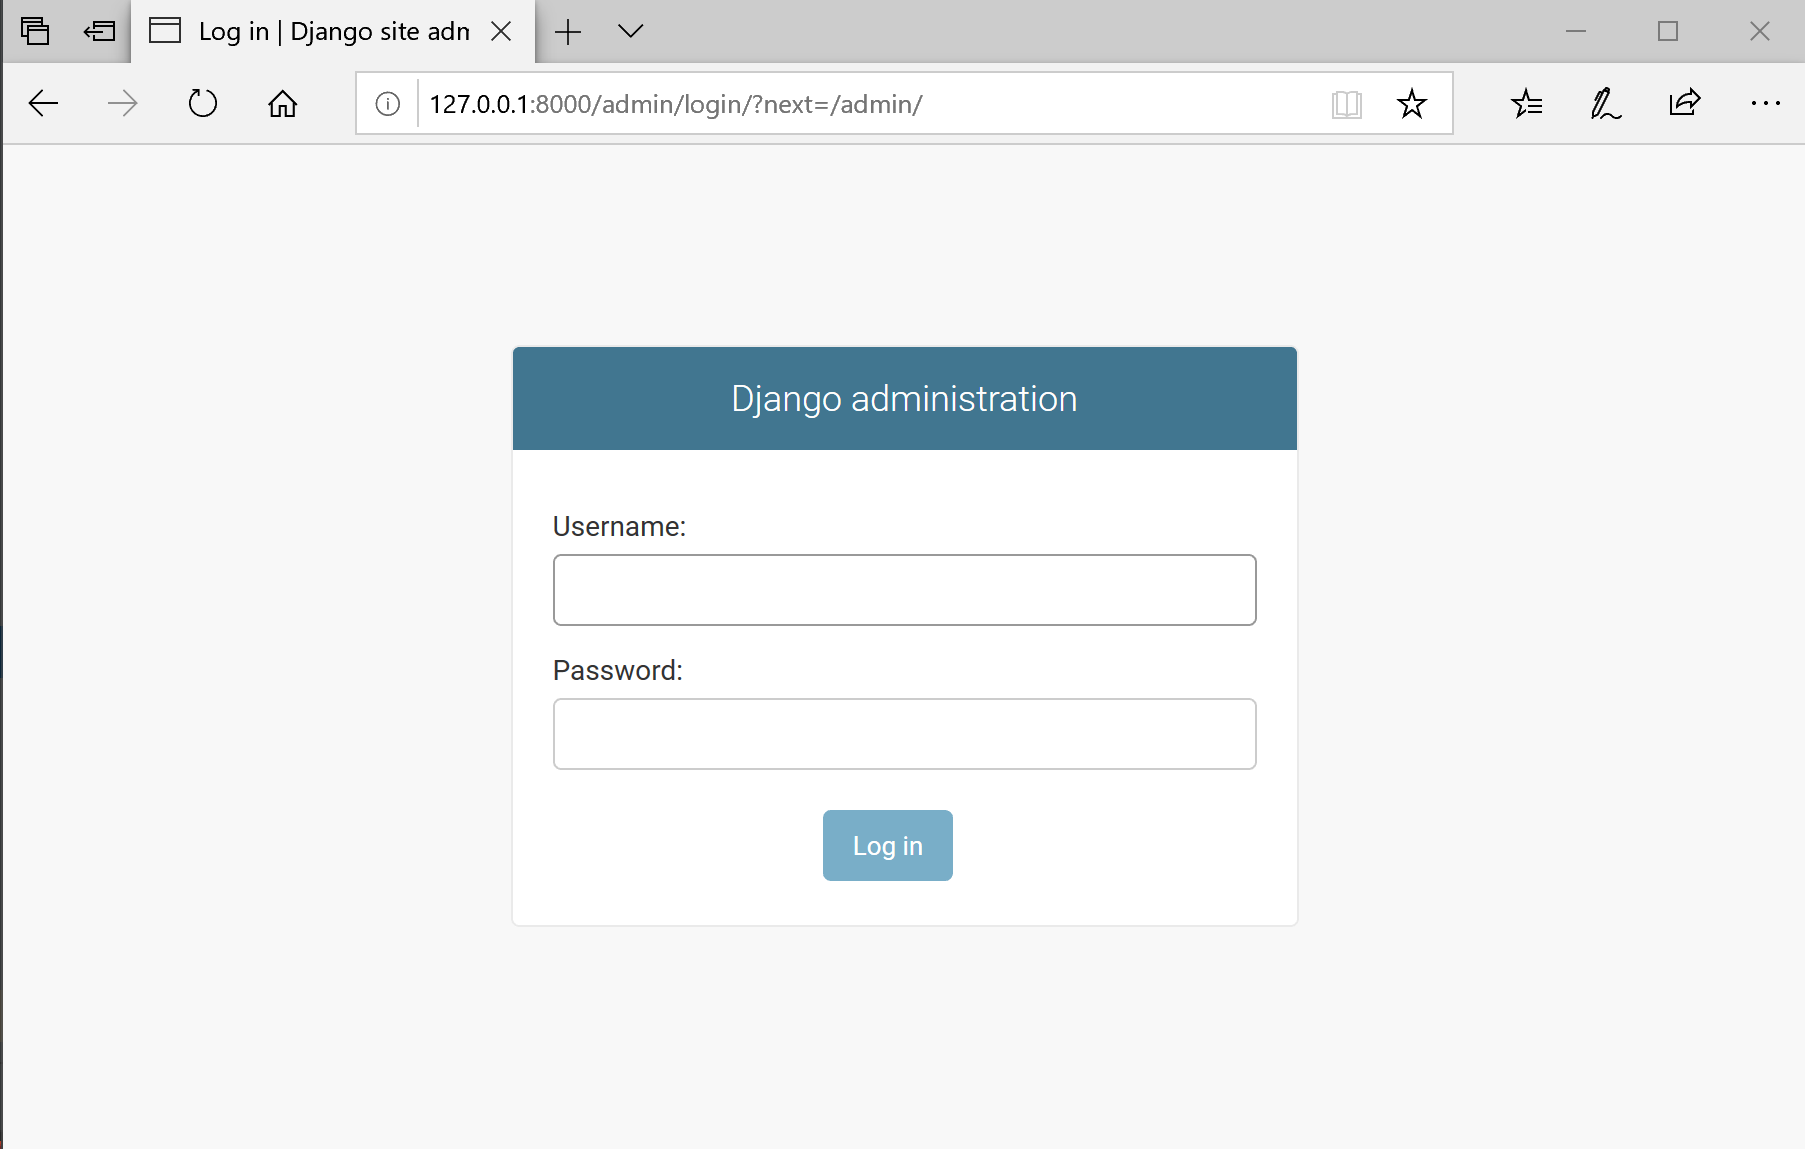Set these tabs aside icon
Image resolution: width=1805 pixels, height=1149 pixels.
(x=100, y=32)
